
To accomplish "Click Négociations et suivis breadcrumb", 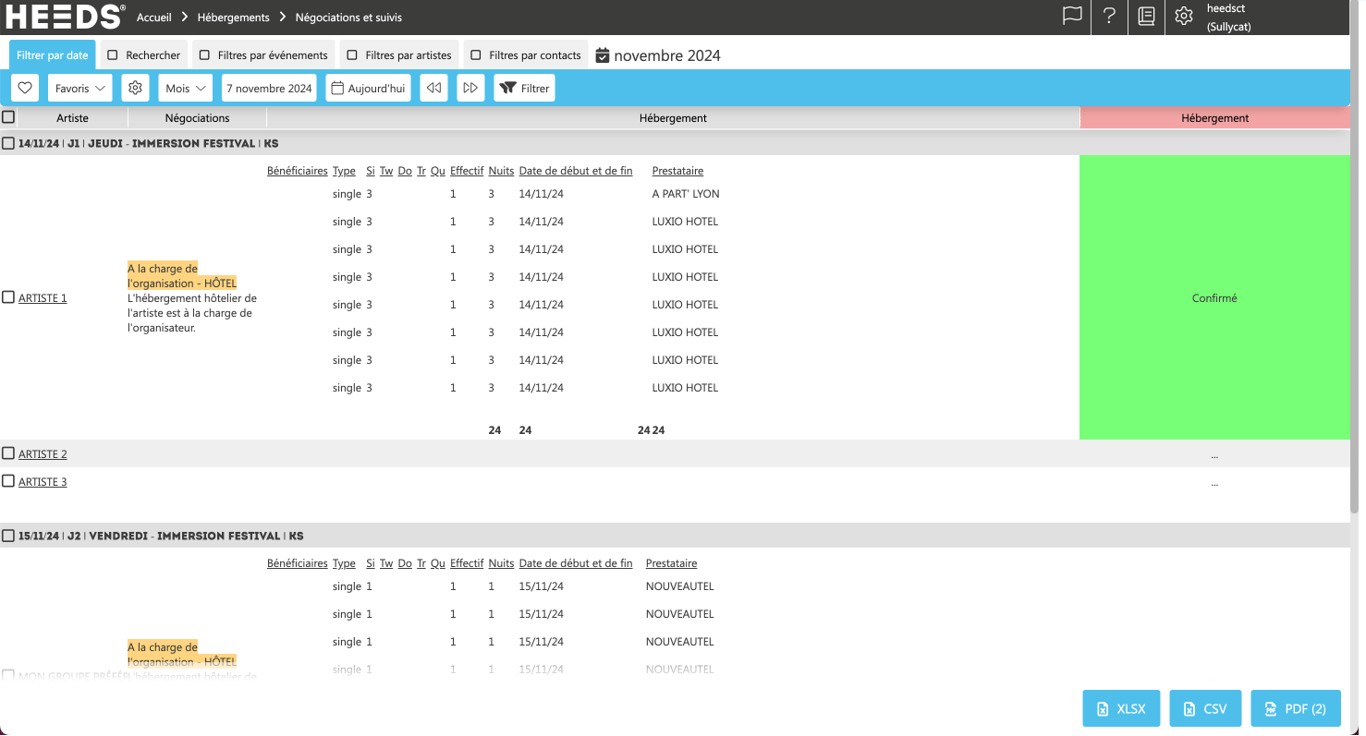I will [x=348, y=17].
